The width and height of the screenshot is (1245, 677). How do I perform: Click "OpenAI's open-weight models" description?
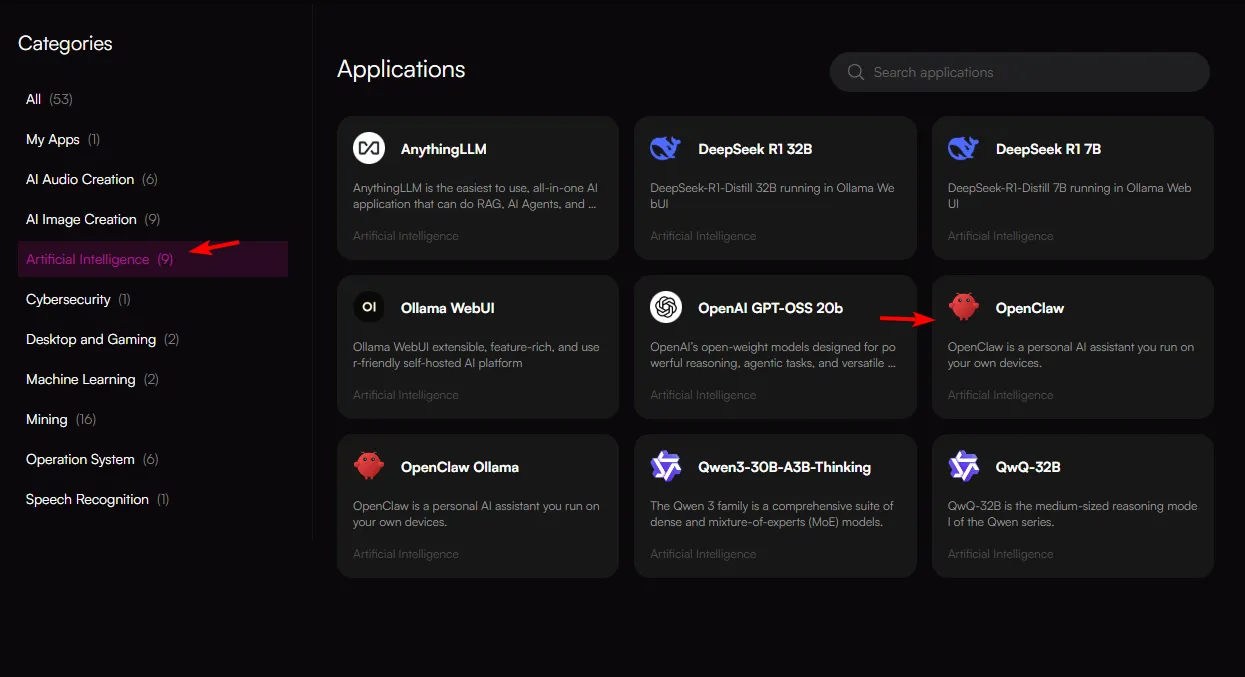click(x=773, y=355)
